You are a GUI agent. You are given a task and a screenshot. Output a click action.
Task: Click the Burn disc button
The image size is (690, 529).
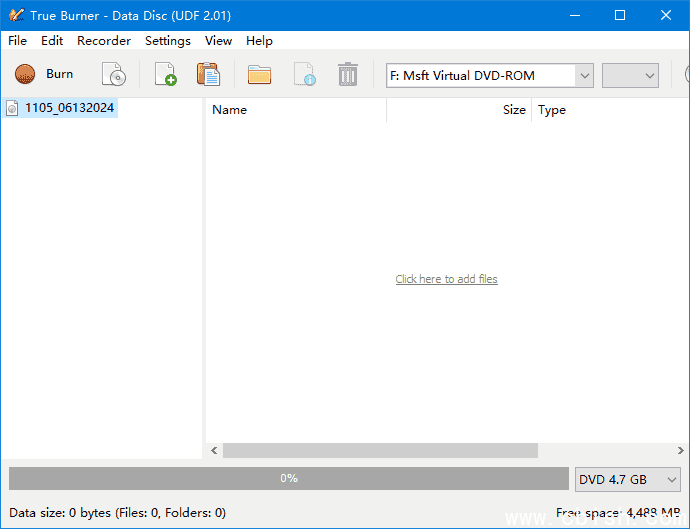click(x=45, y=74)
